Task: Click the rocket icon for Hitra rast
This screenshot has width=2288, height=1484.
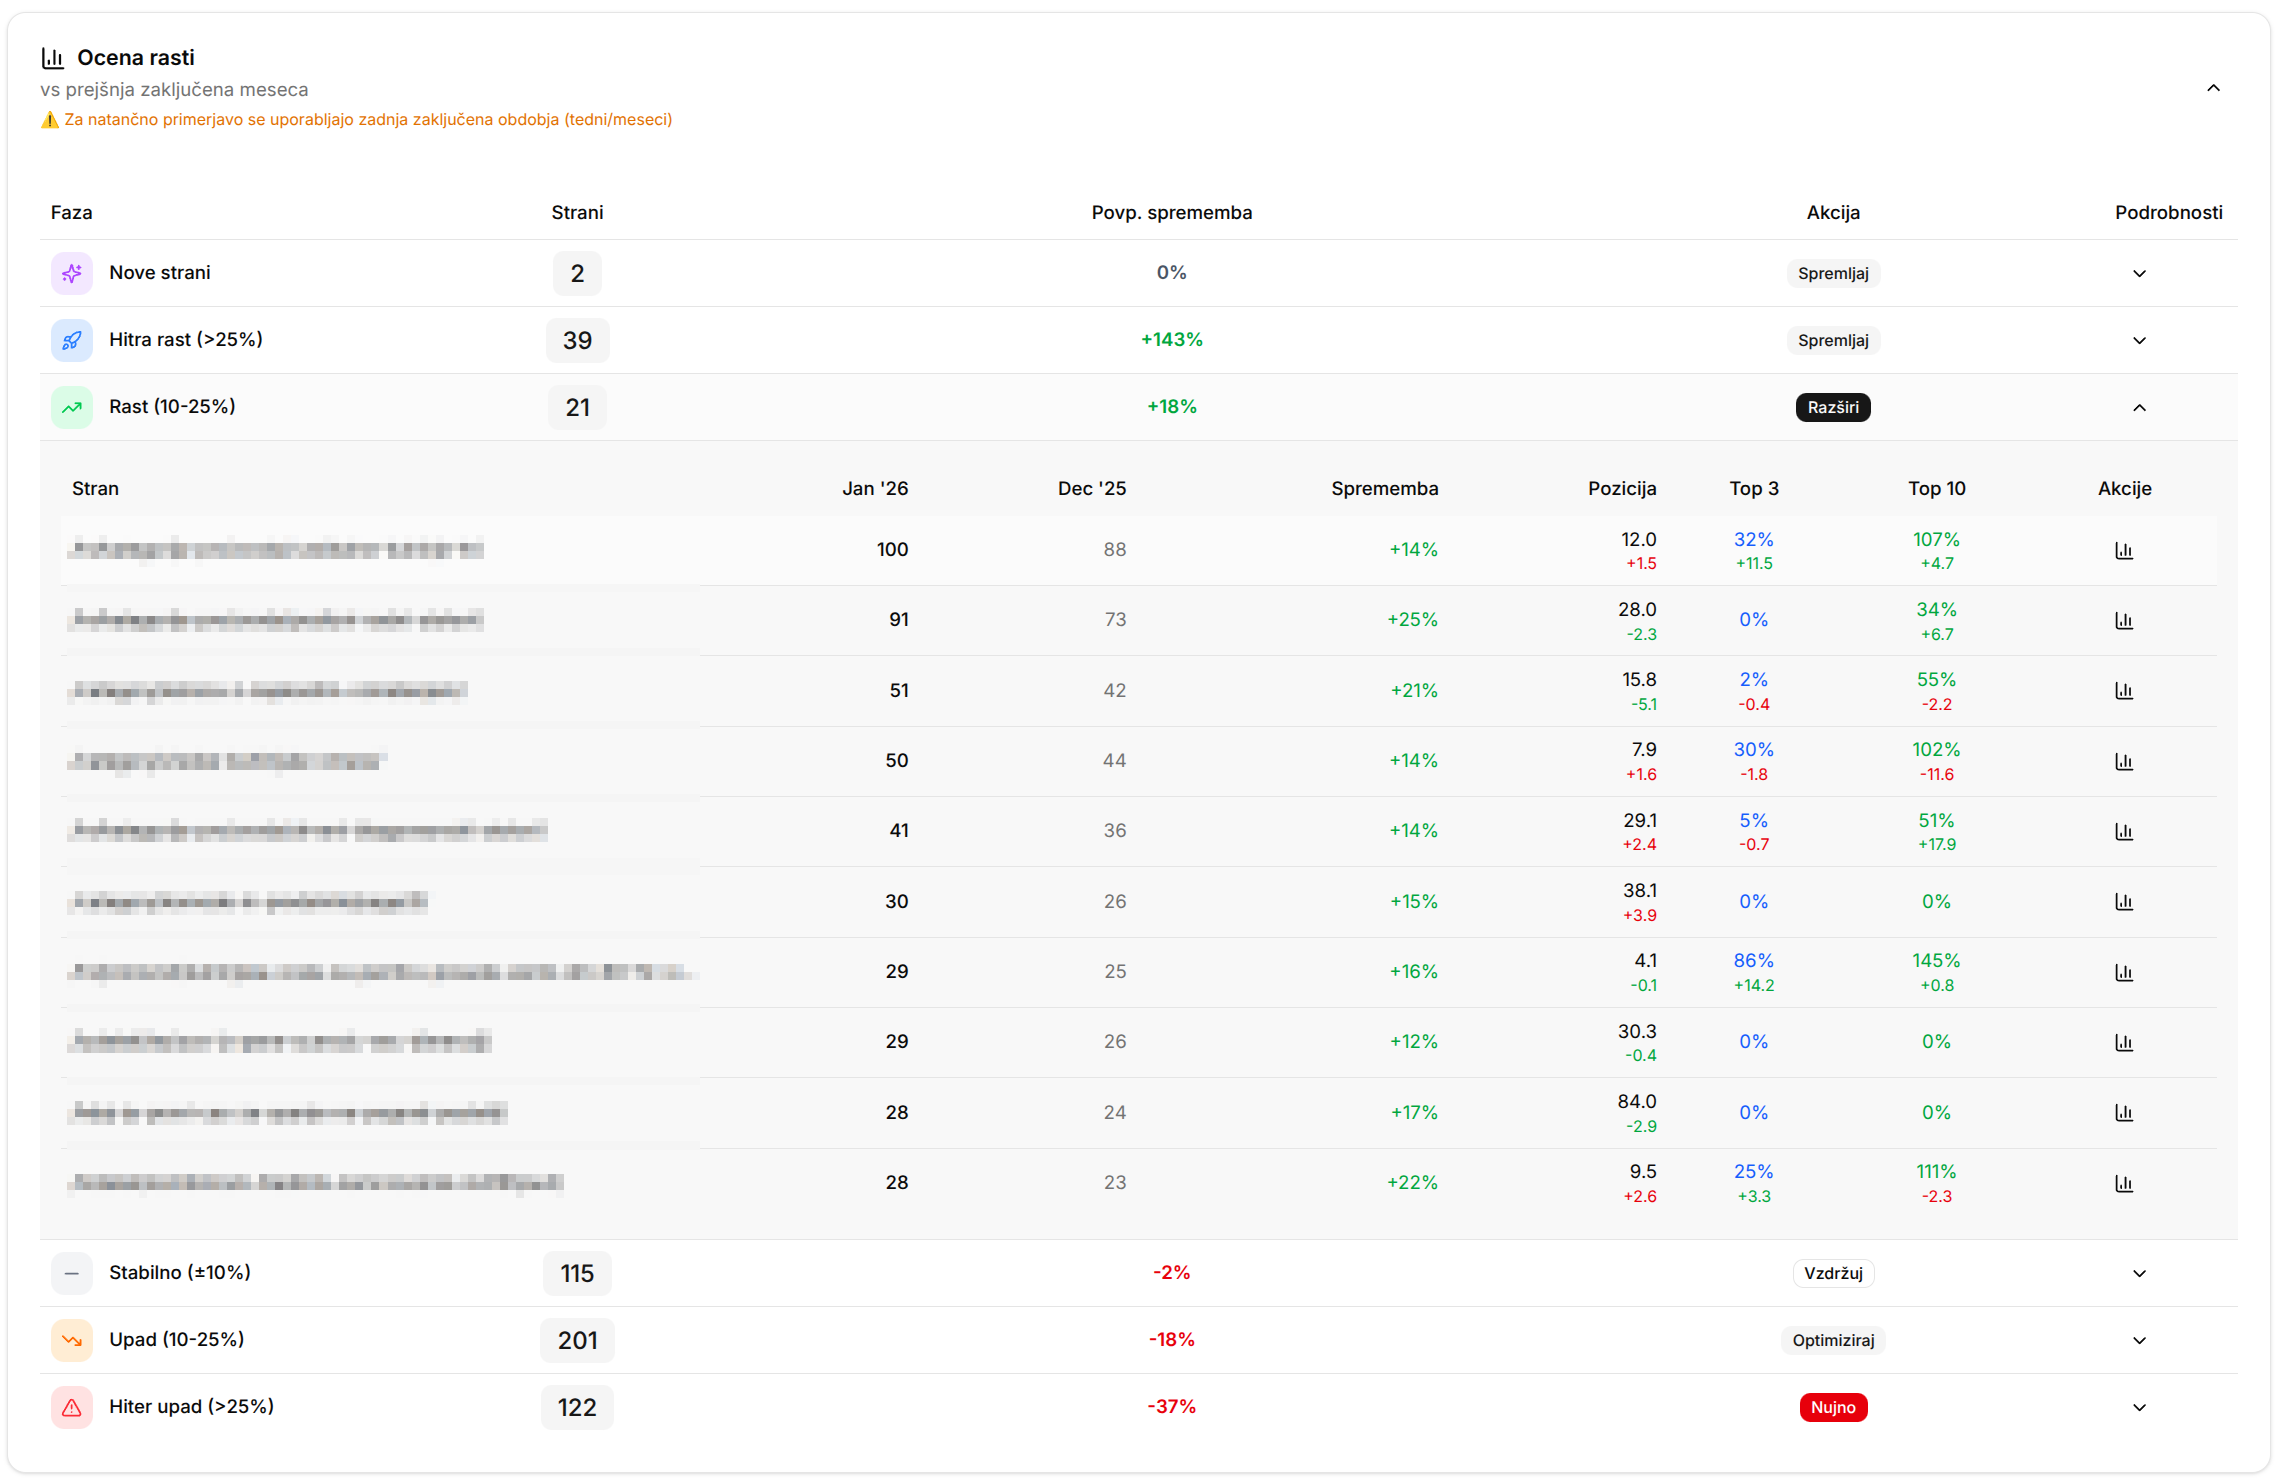Action: (72, 340)
